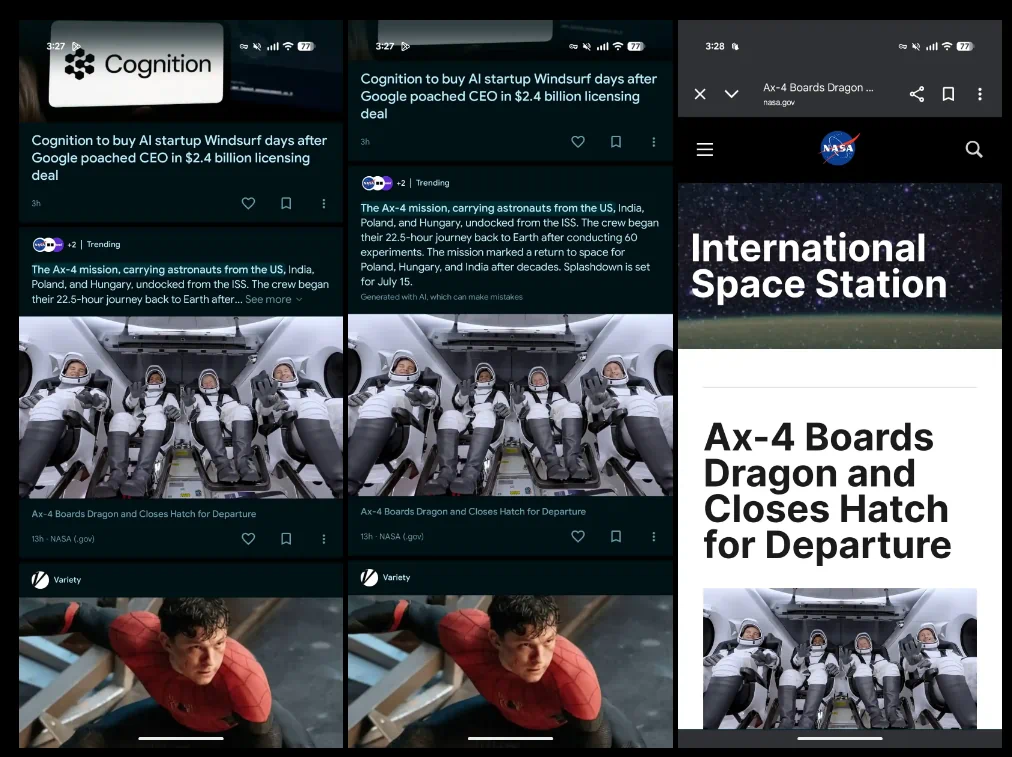
Task: Open search on the NASA site
Action: pos(974,150)
